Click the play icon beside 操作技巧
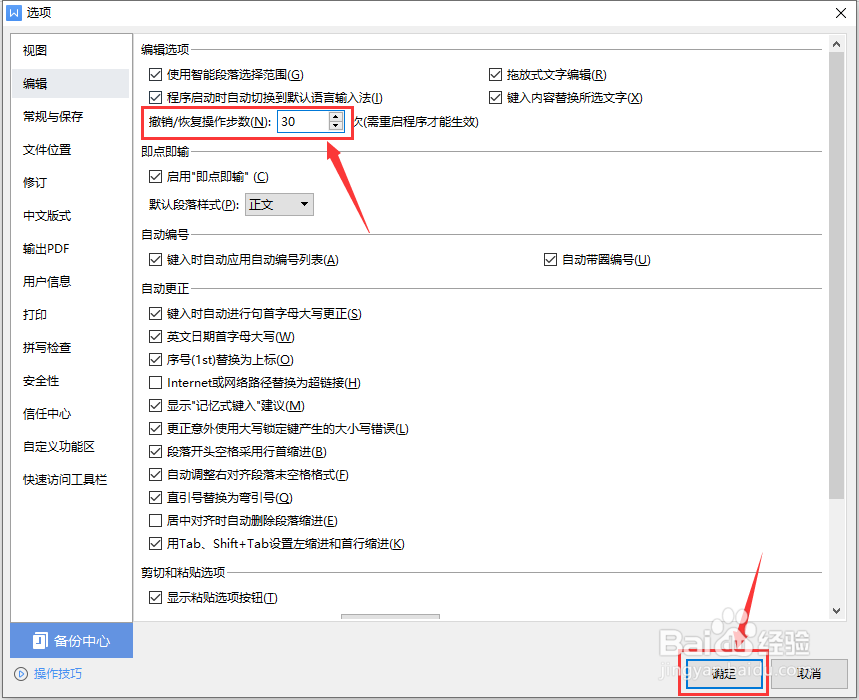 [x=21, y=674]
